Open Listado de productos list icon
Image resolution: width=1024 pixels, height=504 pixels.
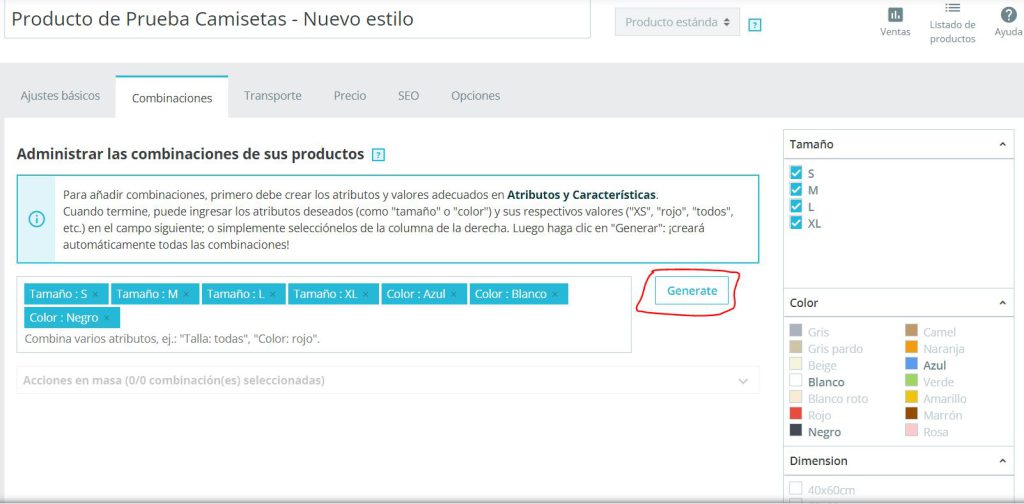click(x=952, y=8)
